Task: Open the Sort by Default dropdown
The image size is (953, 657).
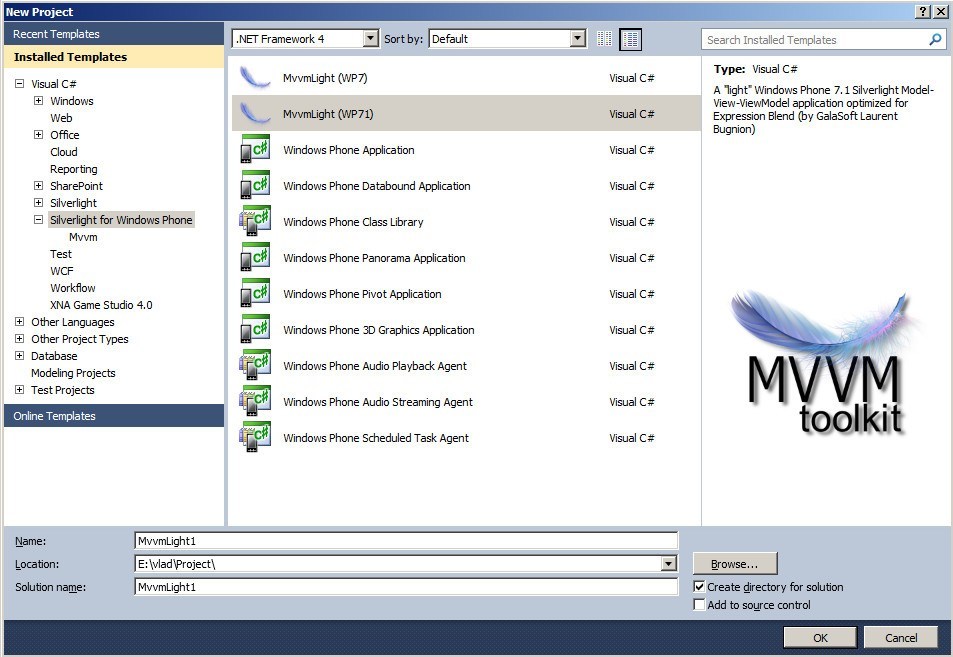Action: click(578, 39)
